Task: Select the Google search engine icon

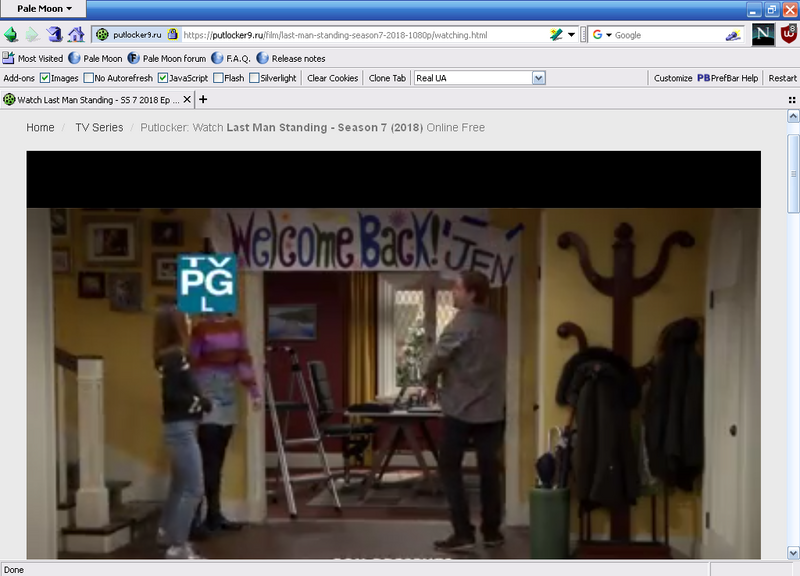Action: tap(597, 35)
